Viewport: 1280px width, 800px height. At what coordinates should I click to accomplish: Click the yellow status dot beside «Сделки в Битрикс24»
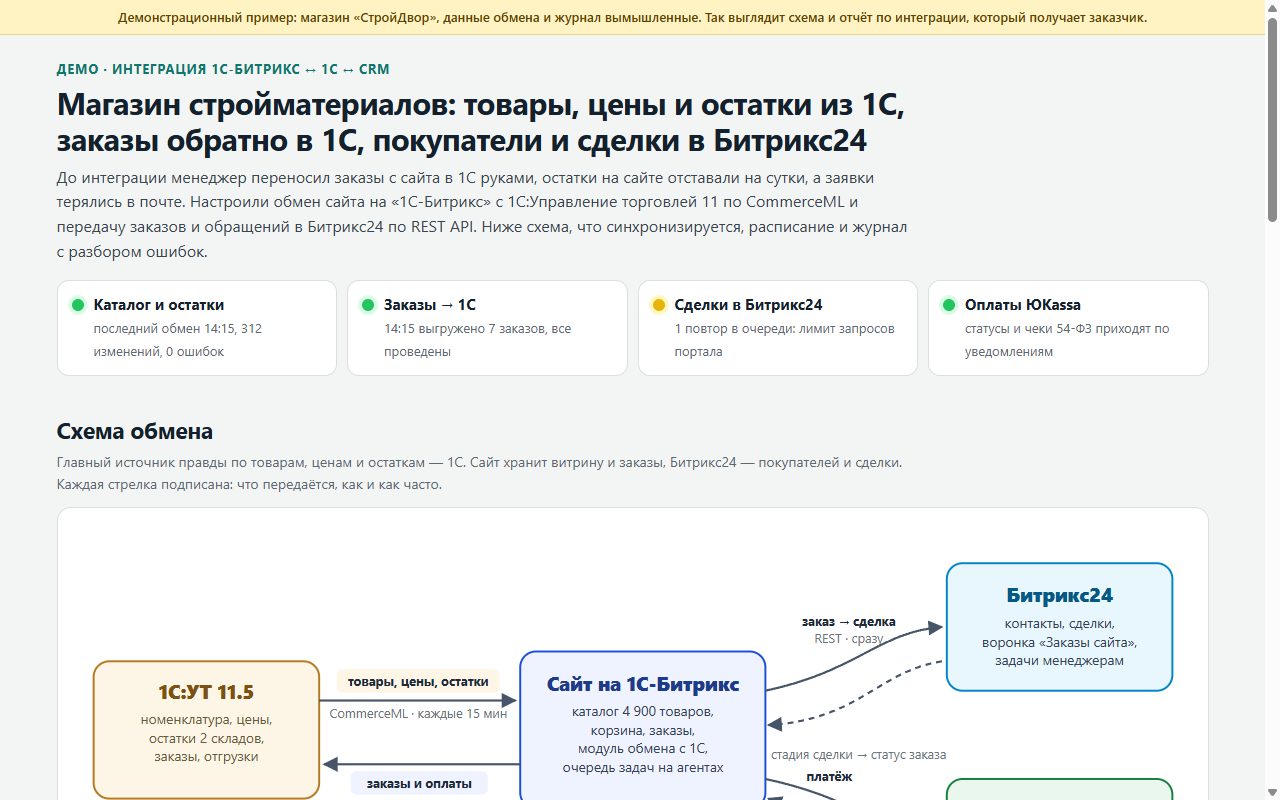658,305
